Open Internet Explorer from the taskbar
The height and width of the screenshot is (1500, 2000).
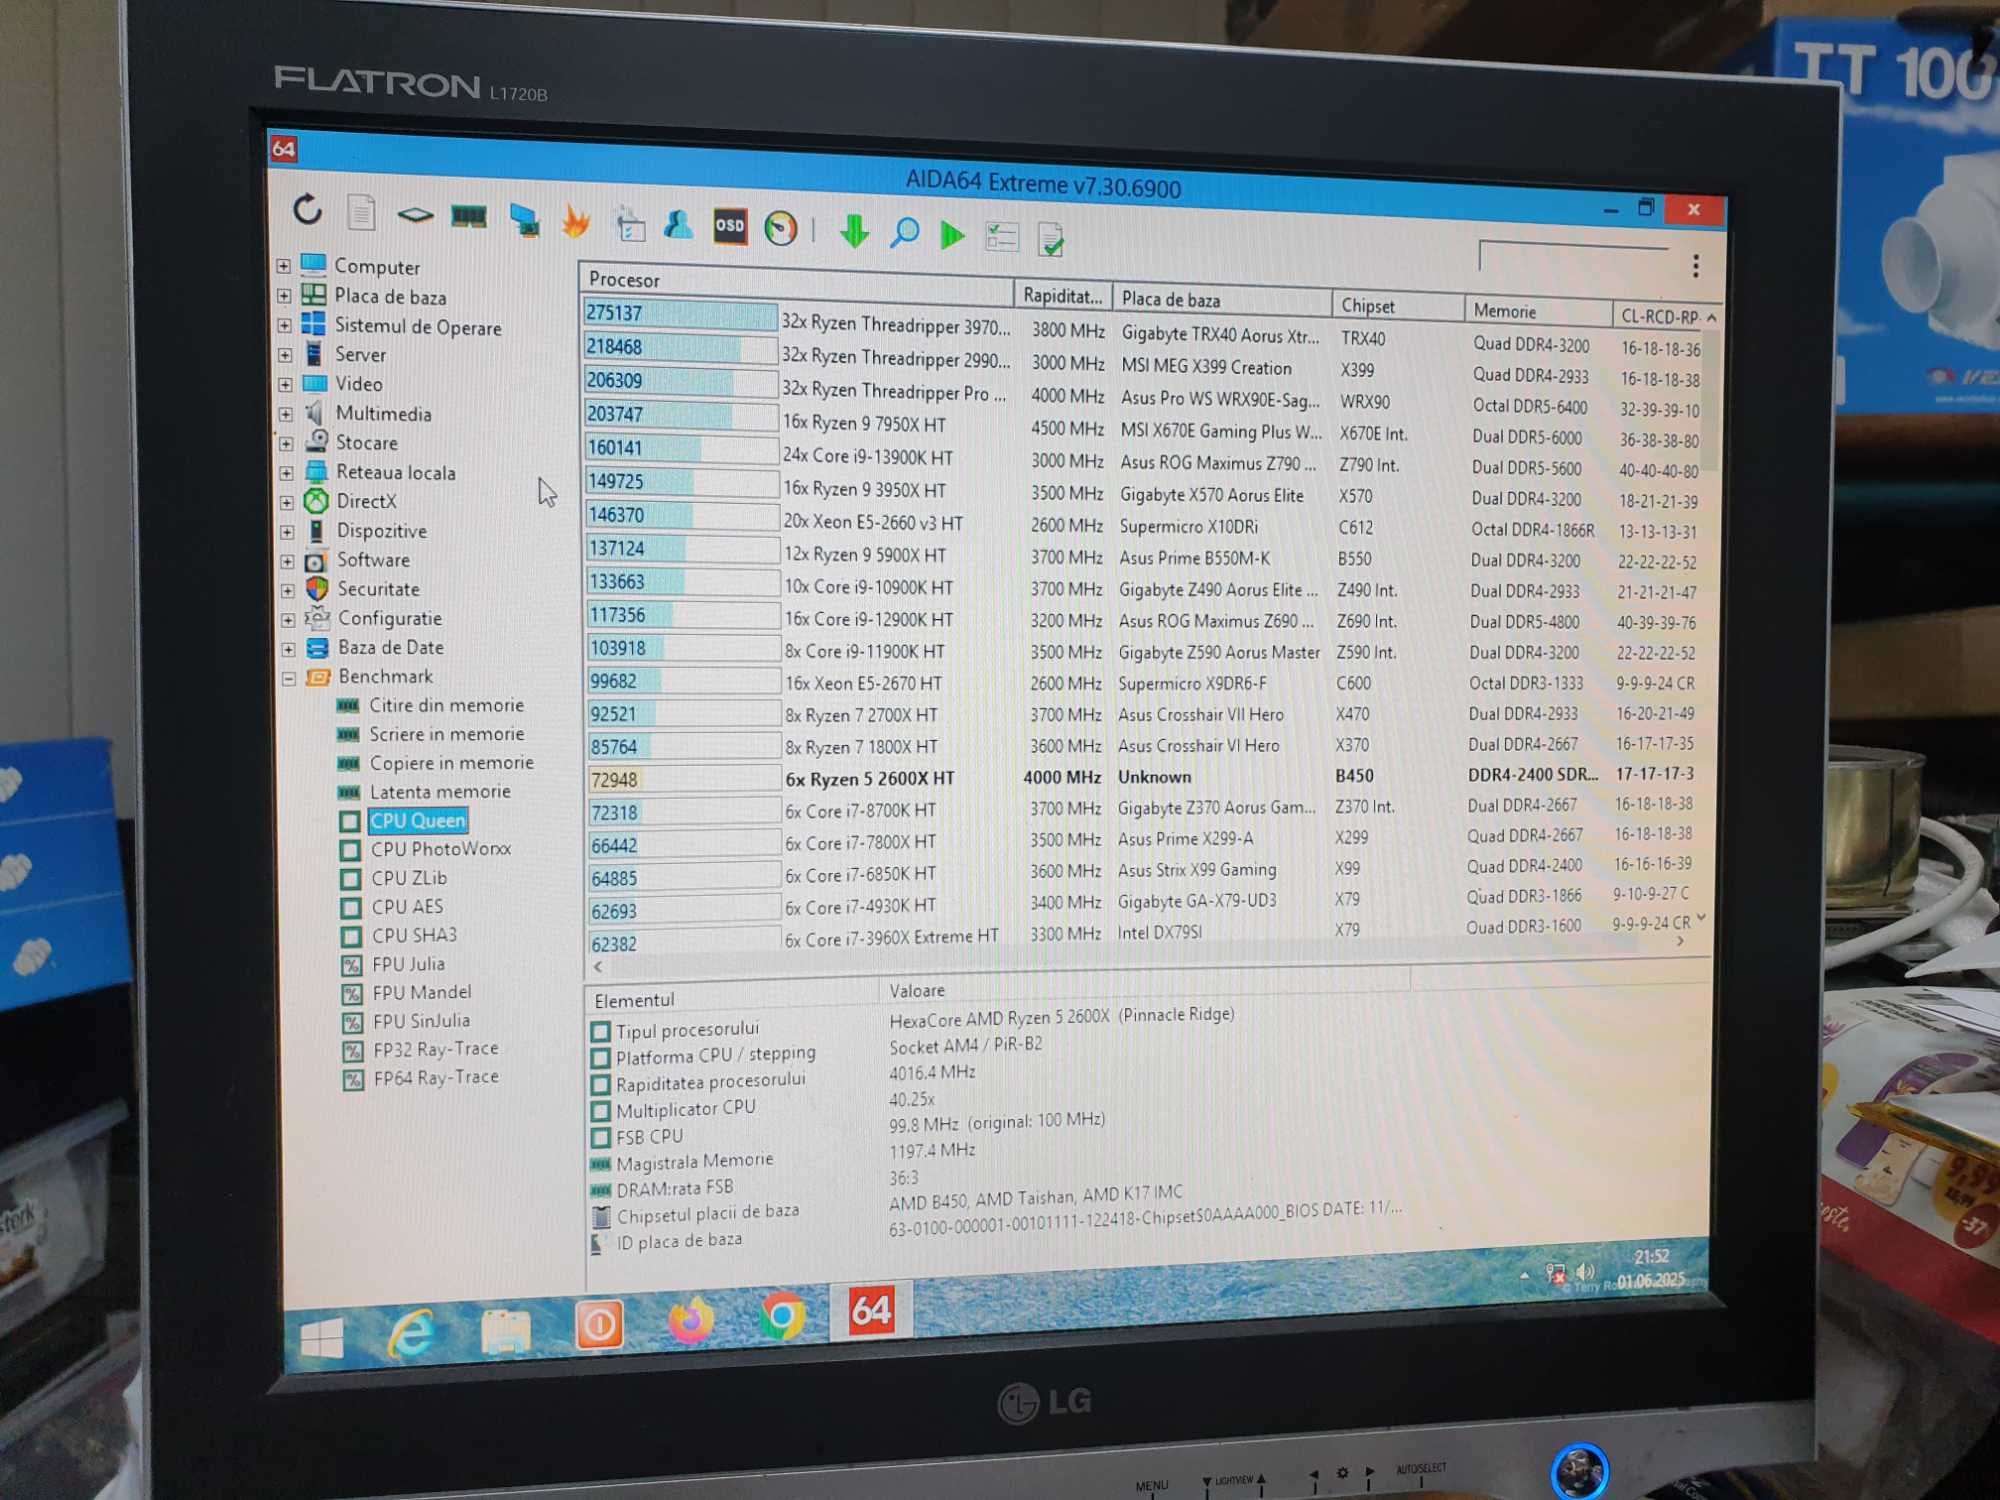411,1333
